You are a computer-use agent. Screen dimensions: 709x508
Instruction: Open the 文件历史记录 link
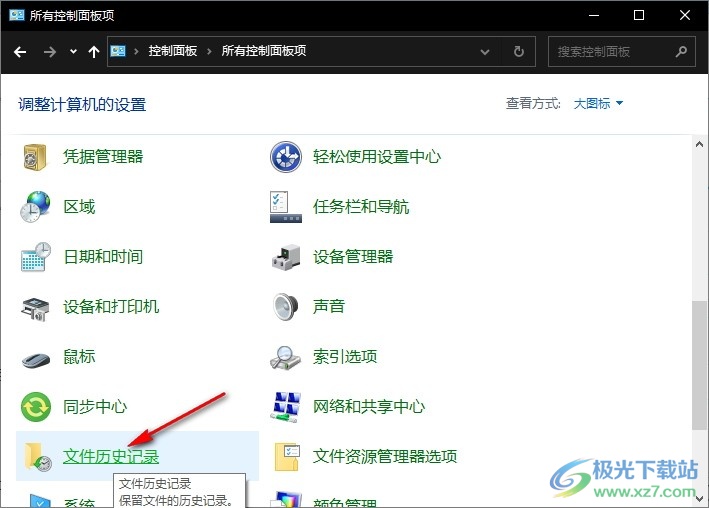pyautogui.click(x=111, y=456)
